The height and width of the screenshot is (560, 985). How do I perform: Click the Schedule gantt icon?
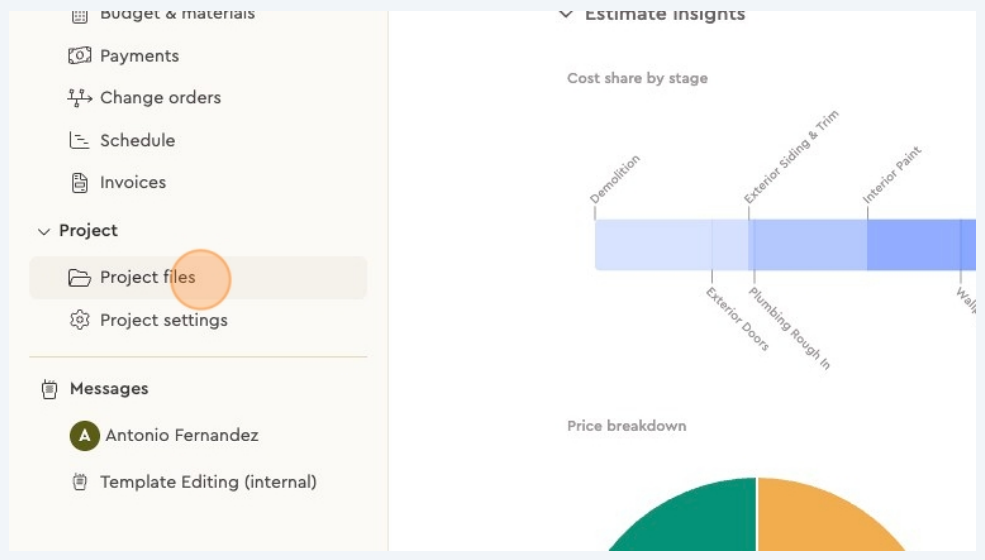[80, 141]
